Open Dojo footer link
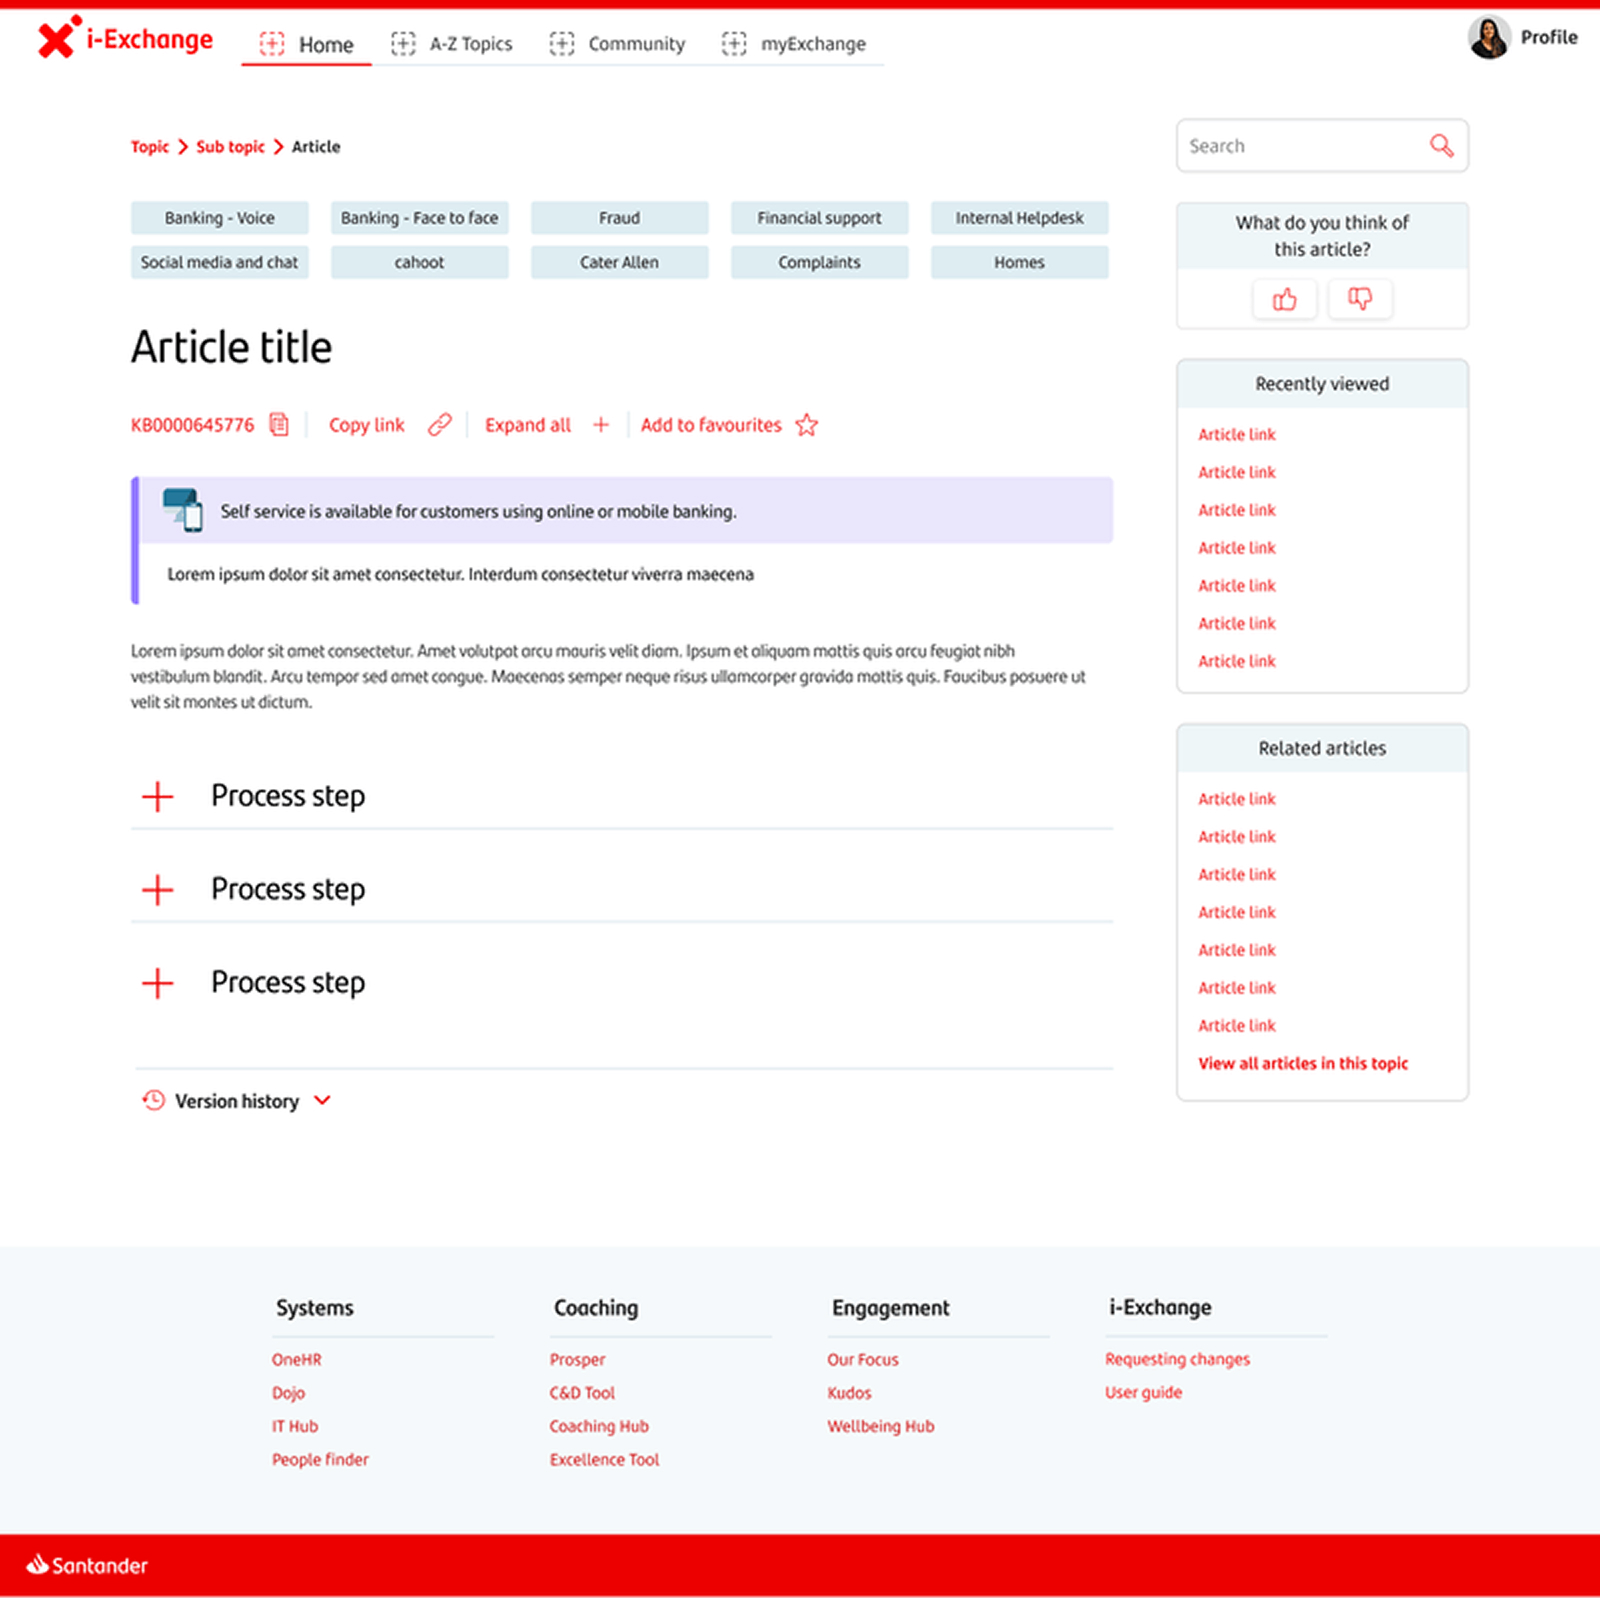This screenshot has height=1598, width=1600. tap(288, 1393)
